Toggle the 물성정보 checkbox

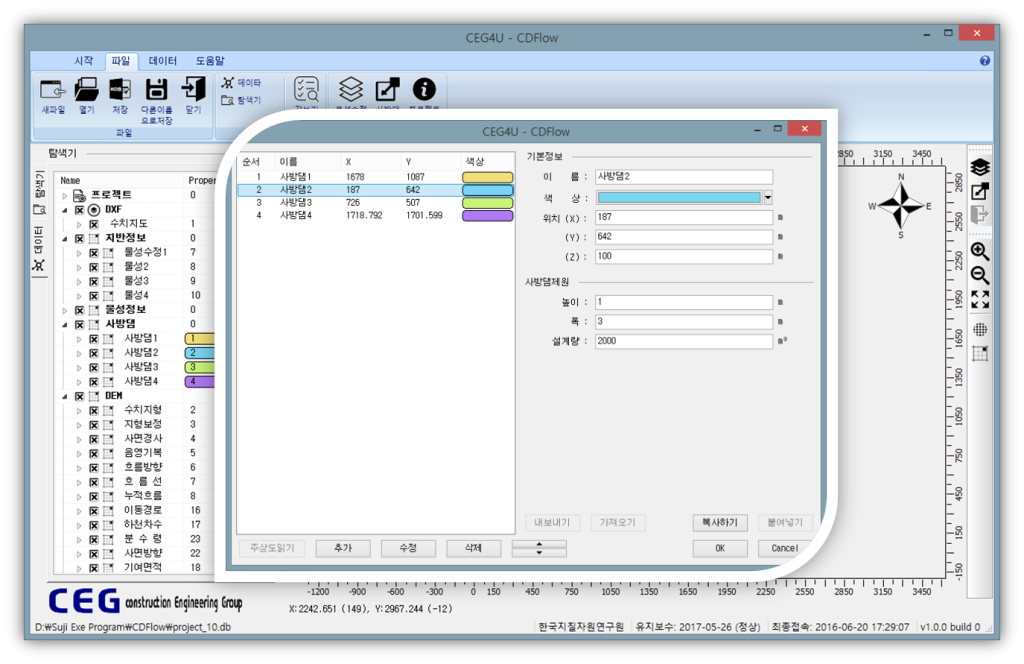79,310
